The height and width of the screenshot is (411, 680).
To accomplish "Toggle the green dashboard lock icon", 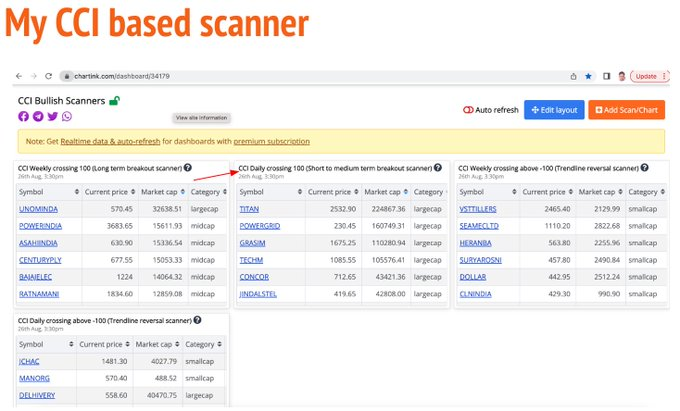I will click(114, 101).
